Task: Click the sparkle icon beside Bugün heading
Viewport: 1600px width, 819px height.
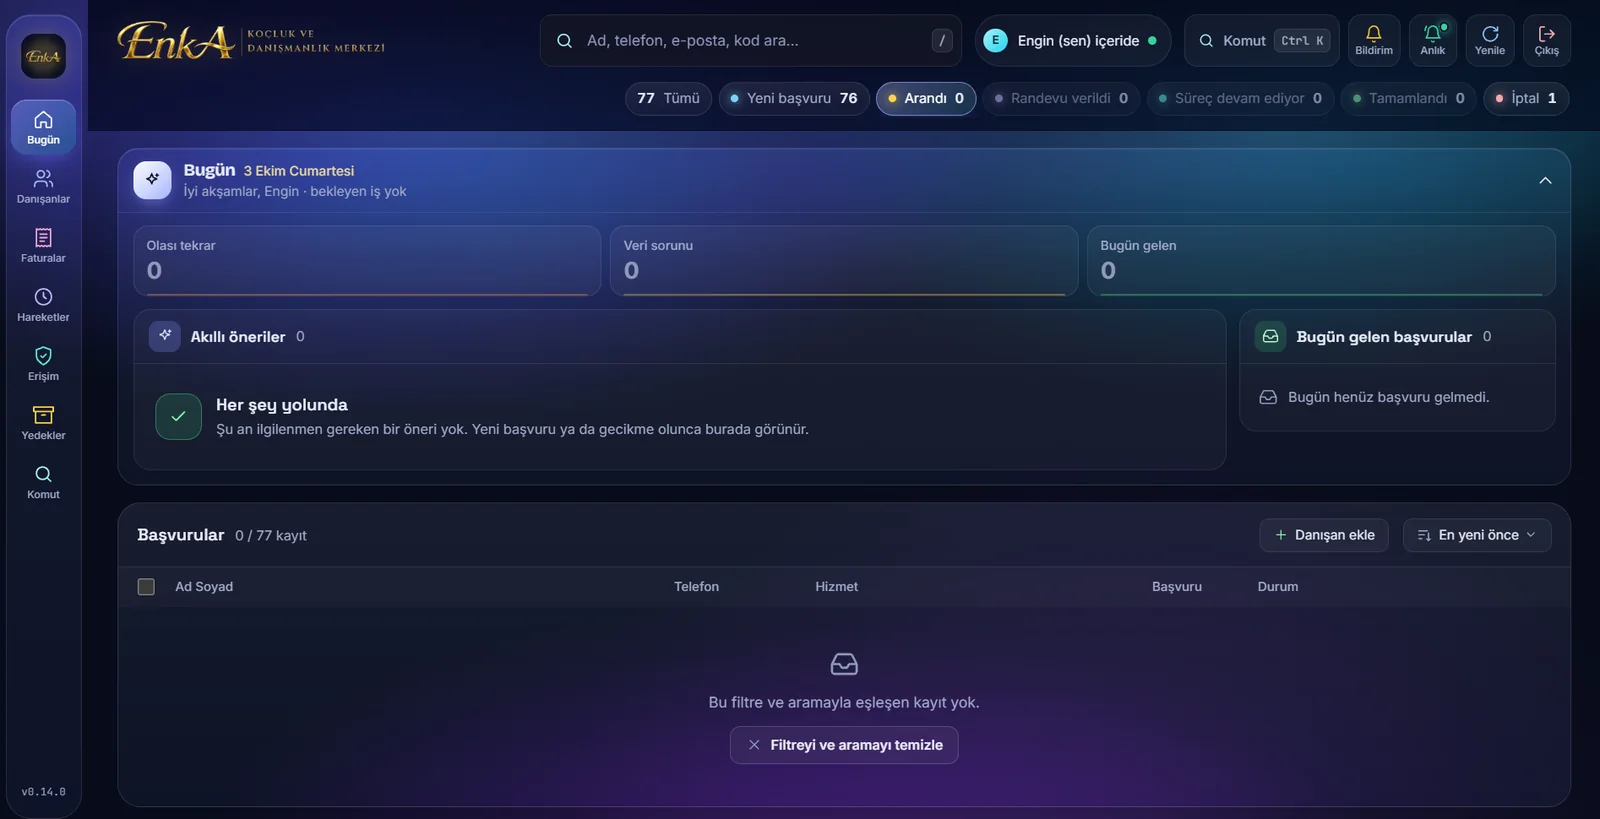Action: click(152, 180)
